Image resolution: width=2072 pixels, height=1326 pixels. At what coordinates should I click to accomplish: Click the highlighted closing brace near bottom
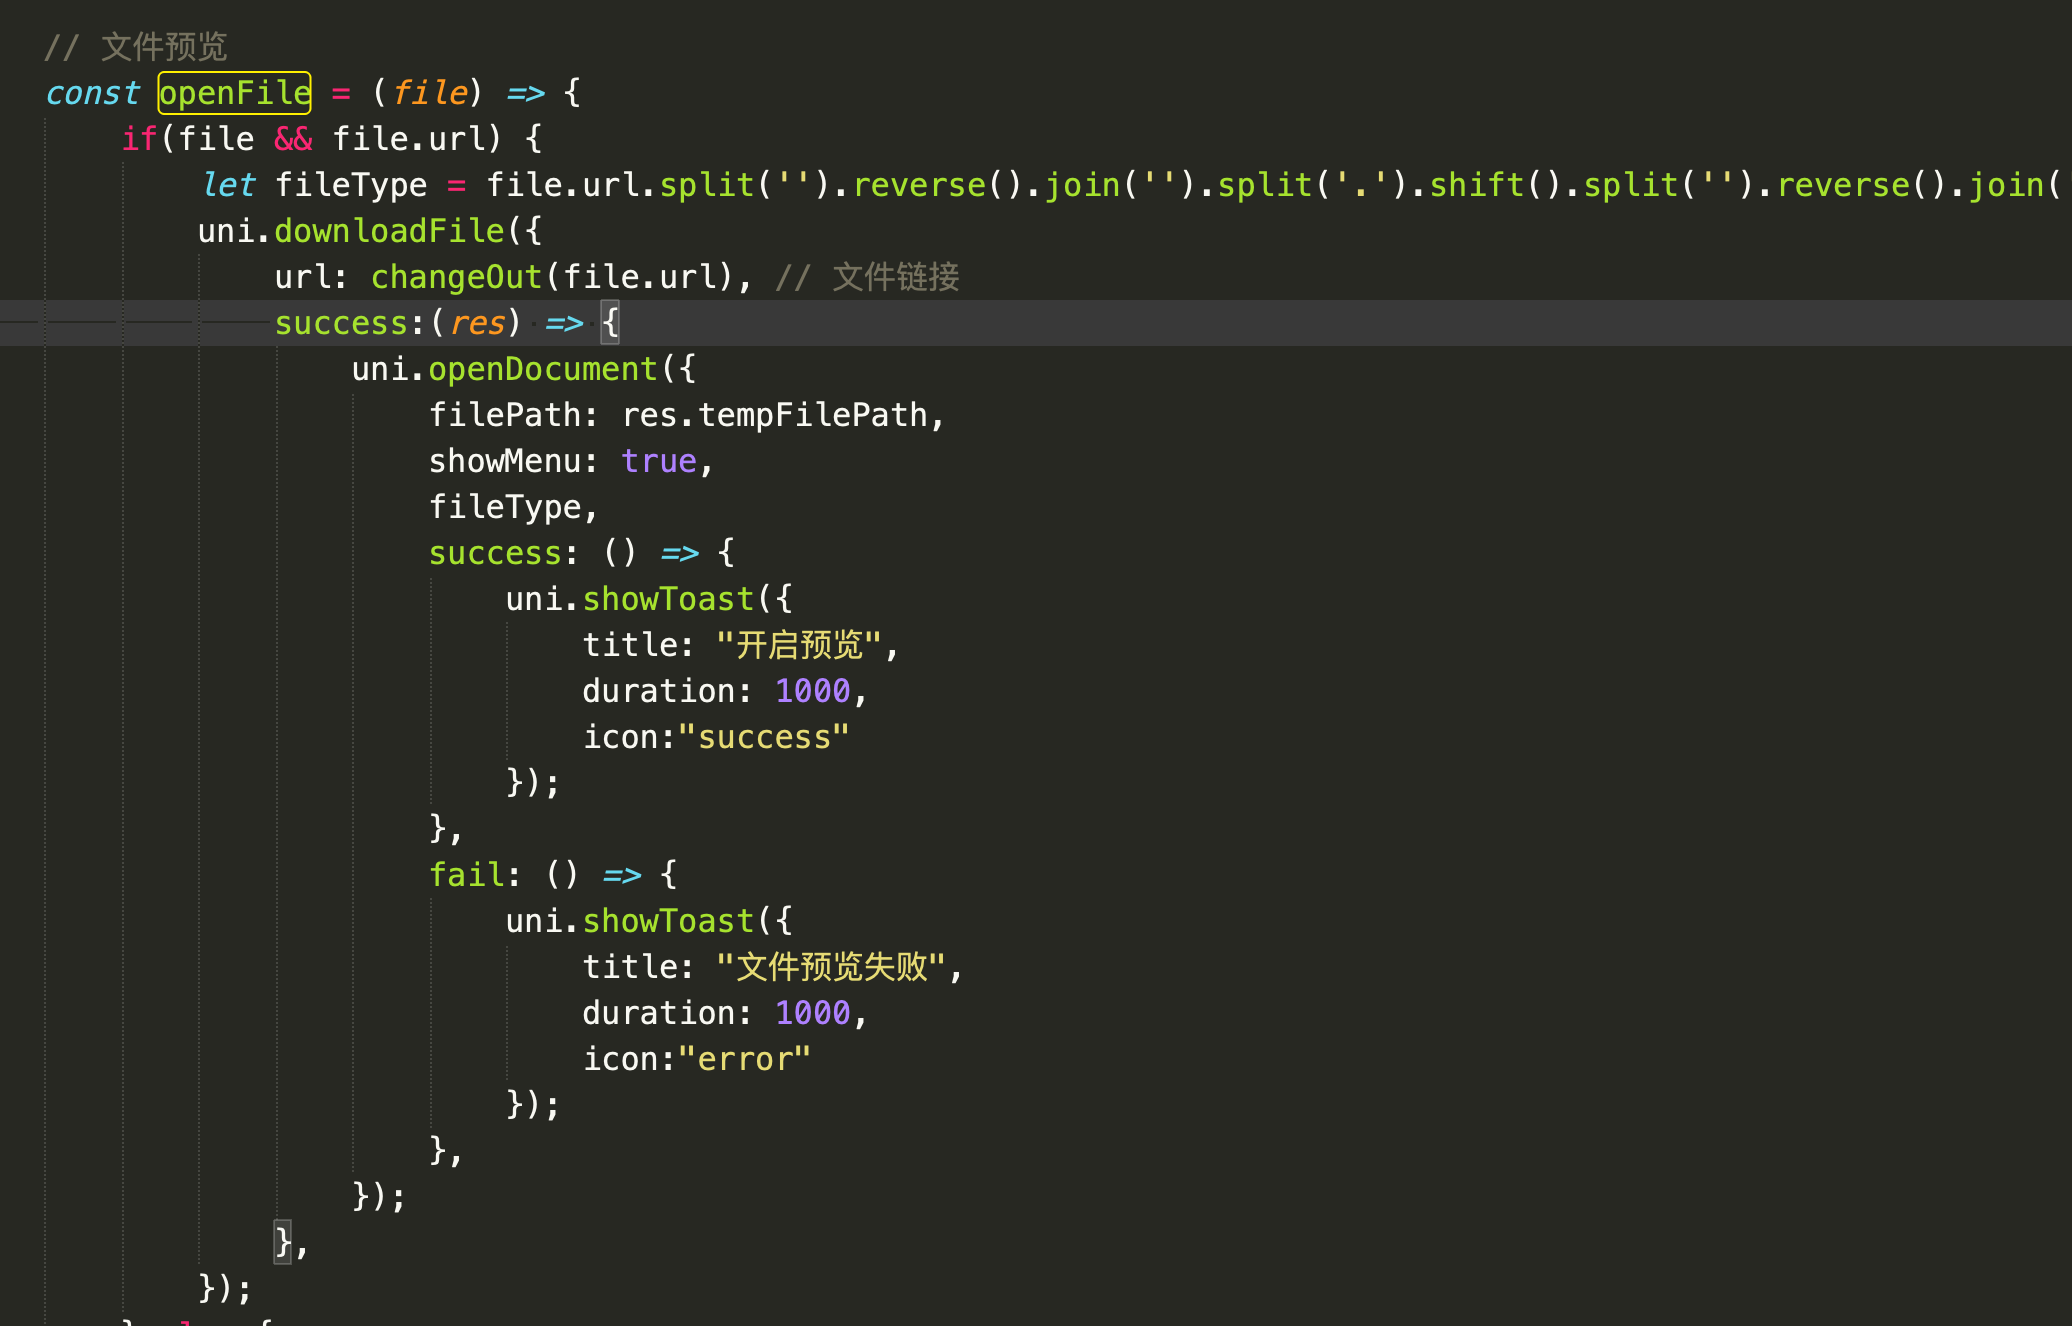point(283,1243)
